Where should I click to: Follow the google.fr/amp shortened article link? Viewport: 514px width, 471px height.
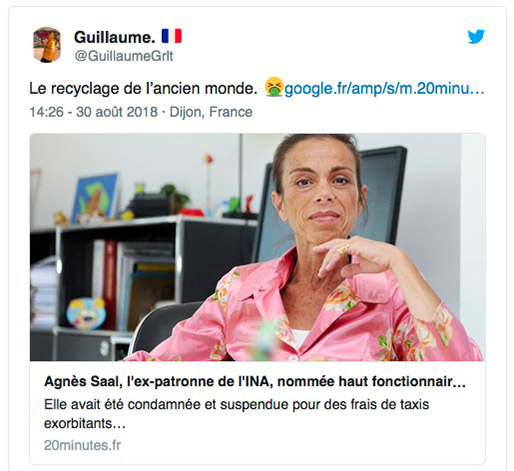[x=384, y=89]
